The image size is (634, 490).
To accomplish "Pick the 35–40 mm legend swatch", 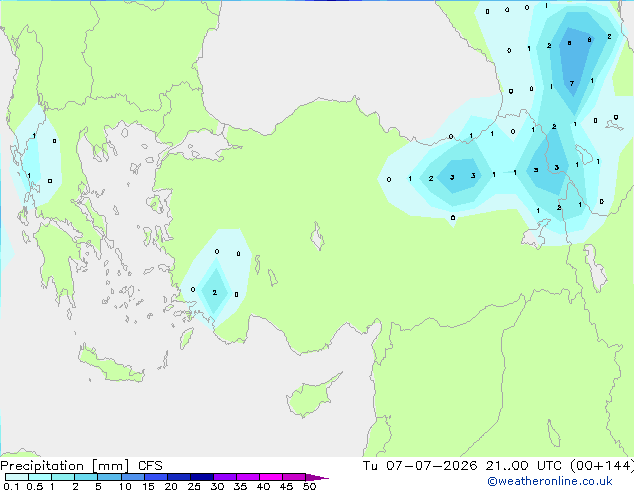I will click(247, 477).
